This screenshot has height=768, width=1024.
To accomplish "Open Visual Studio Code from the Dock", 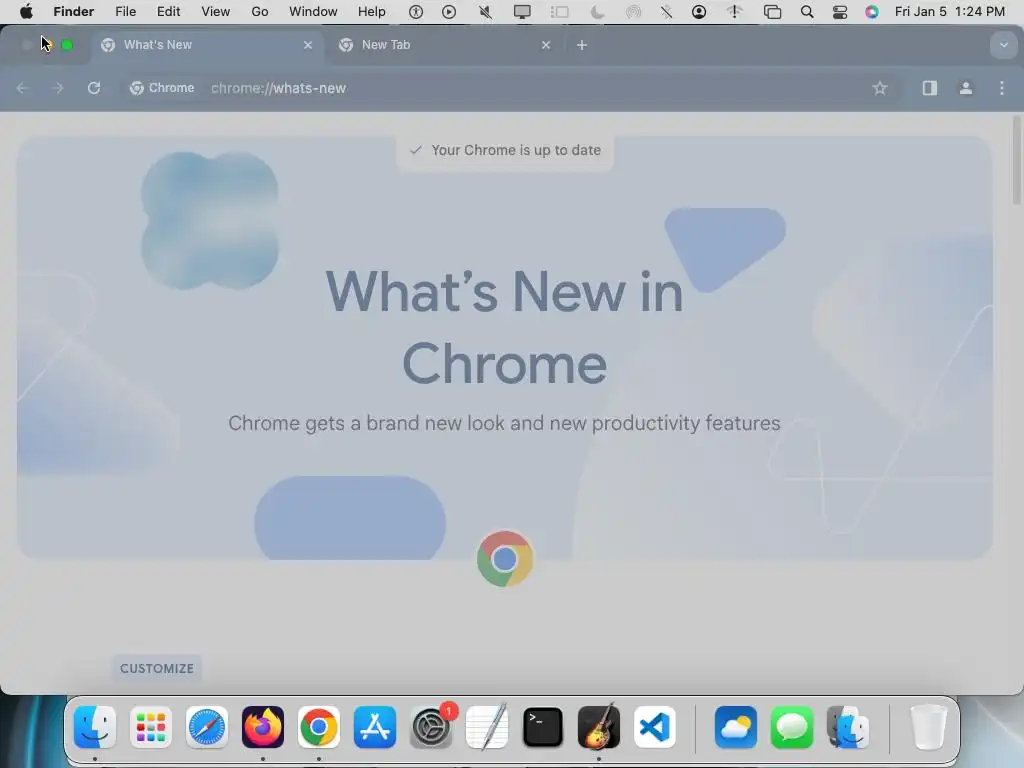I will (655, 727).
